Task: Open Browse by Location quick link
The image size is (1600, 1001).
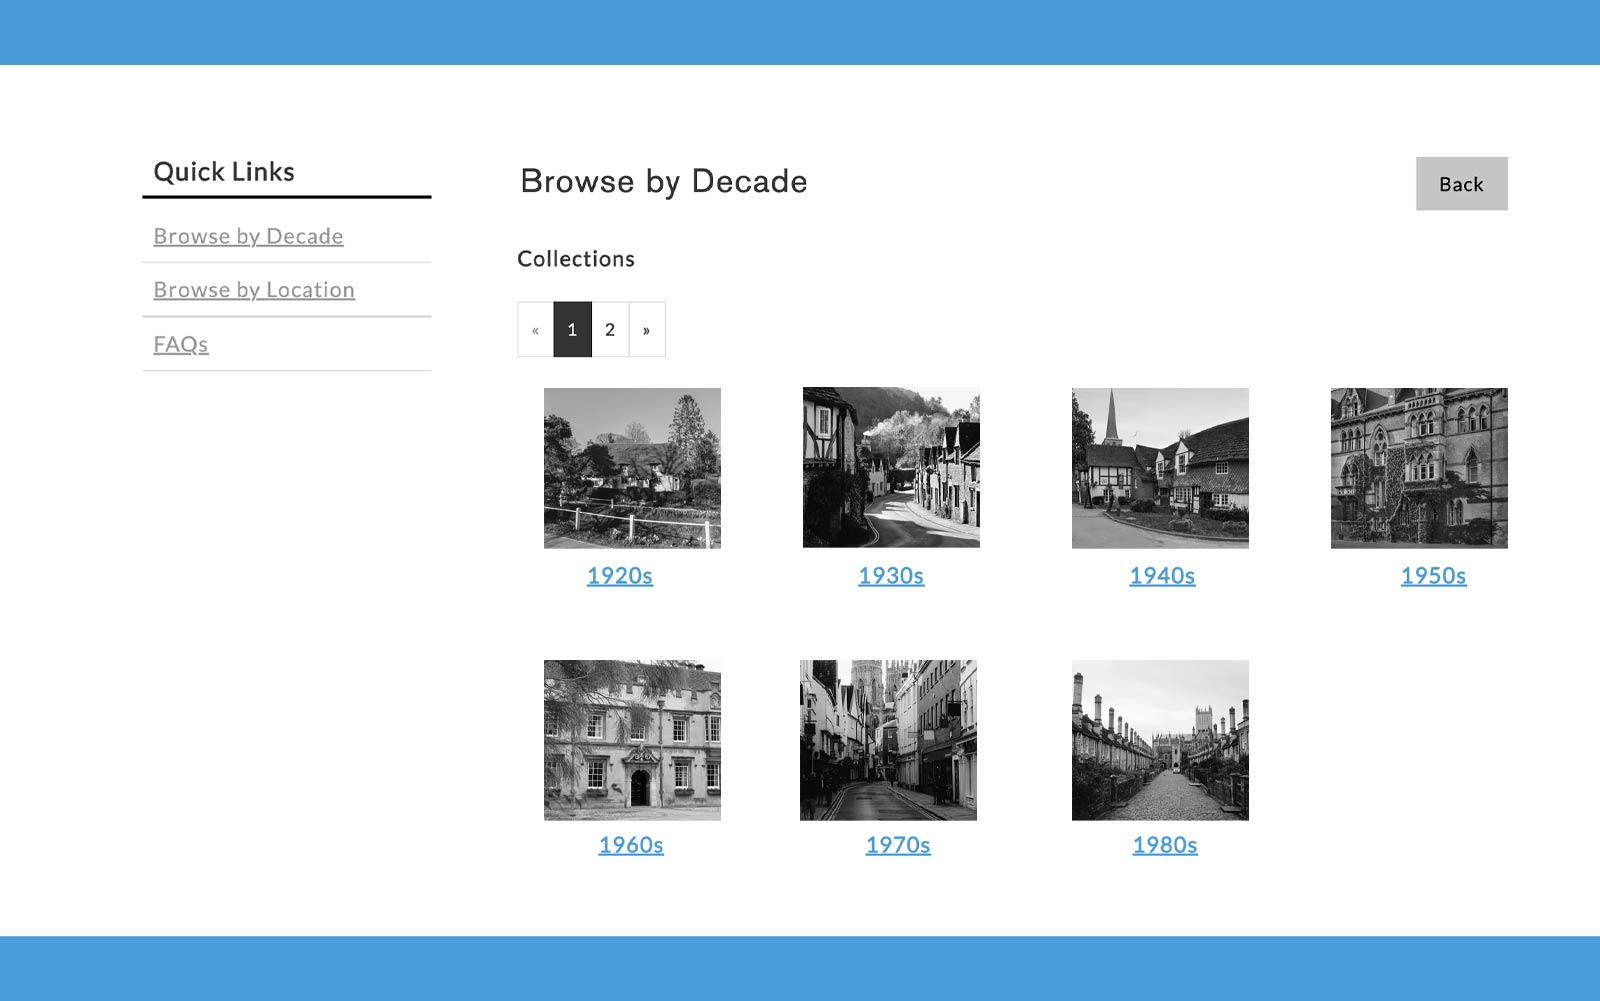Action: 254,290
